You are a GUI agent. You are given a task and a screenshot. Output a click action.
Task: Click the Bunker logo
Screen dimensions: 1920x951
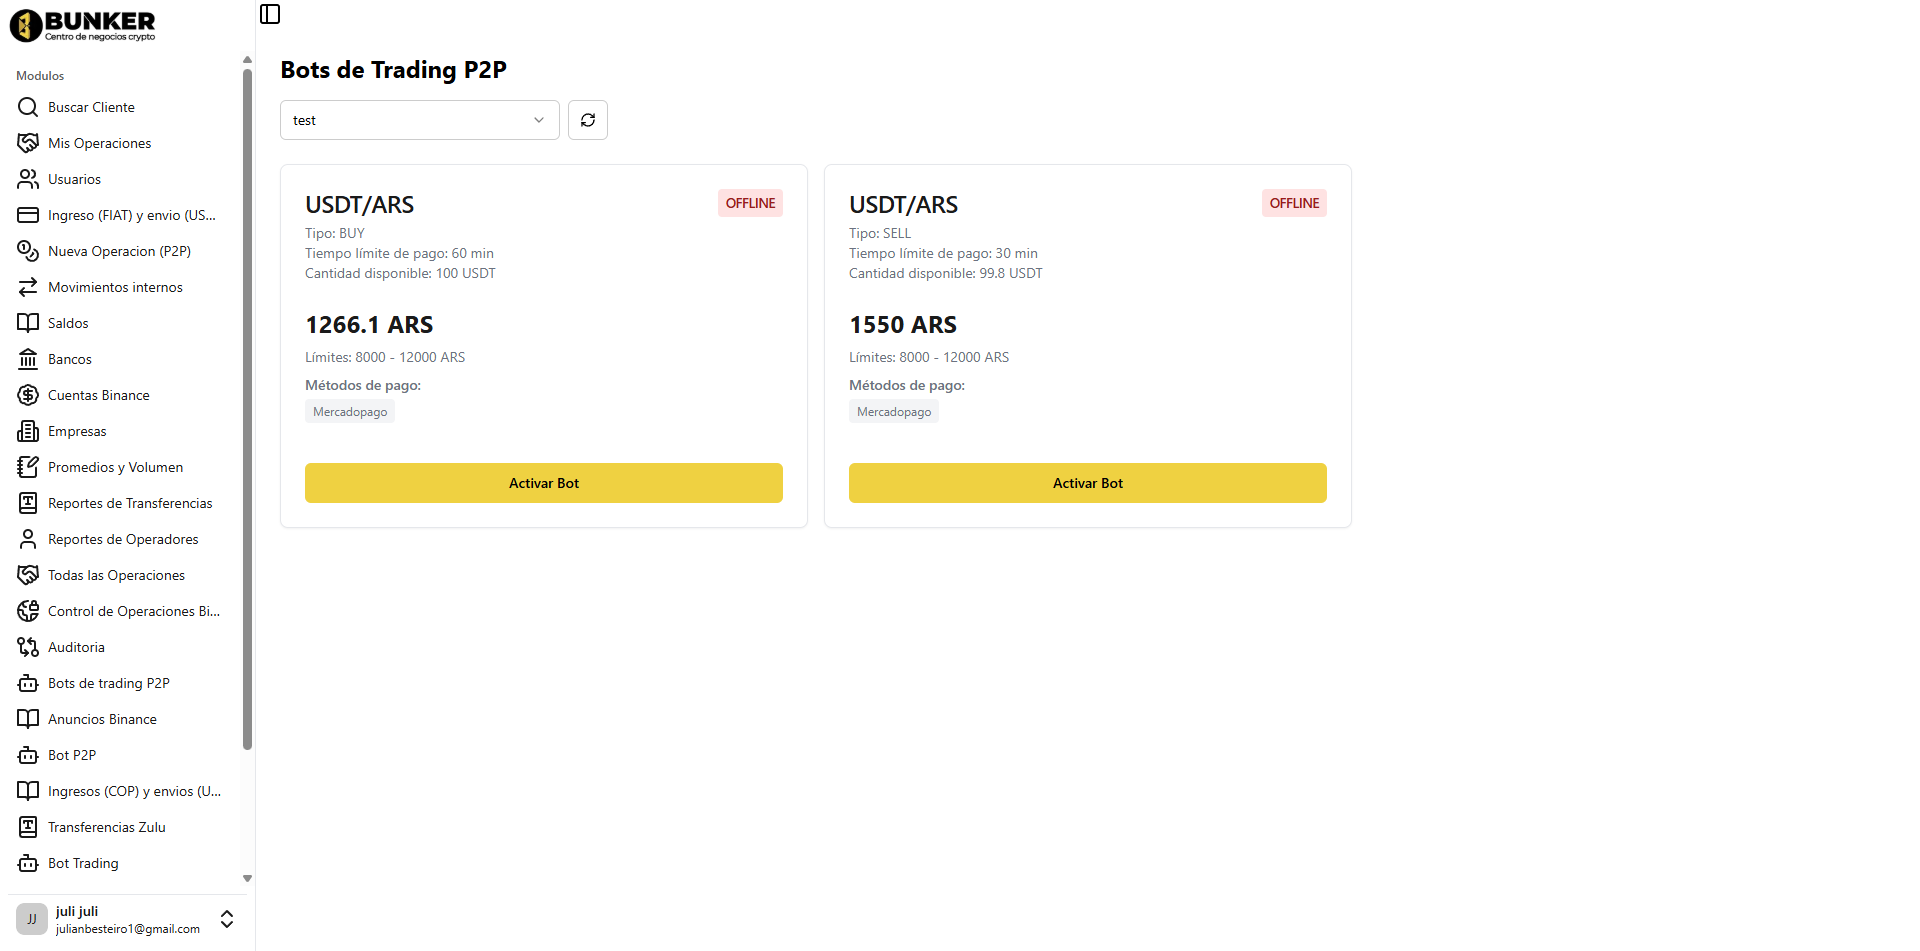click(x=83, y=25)
